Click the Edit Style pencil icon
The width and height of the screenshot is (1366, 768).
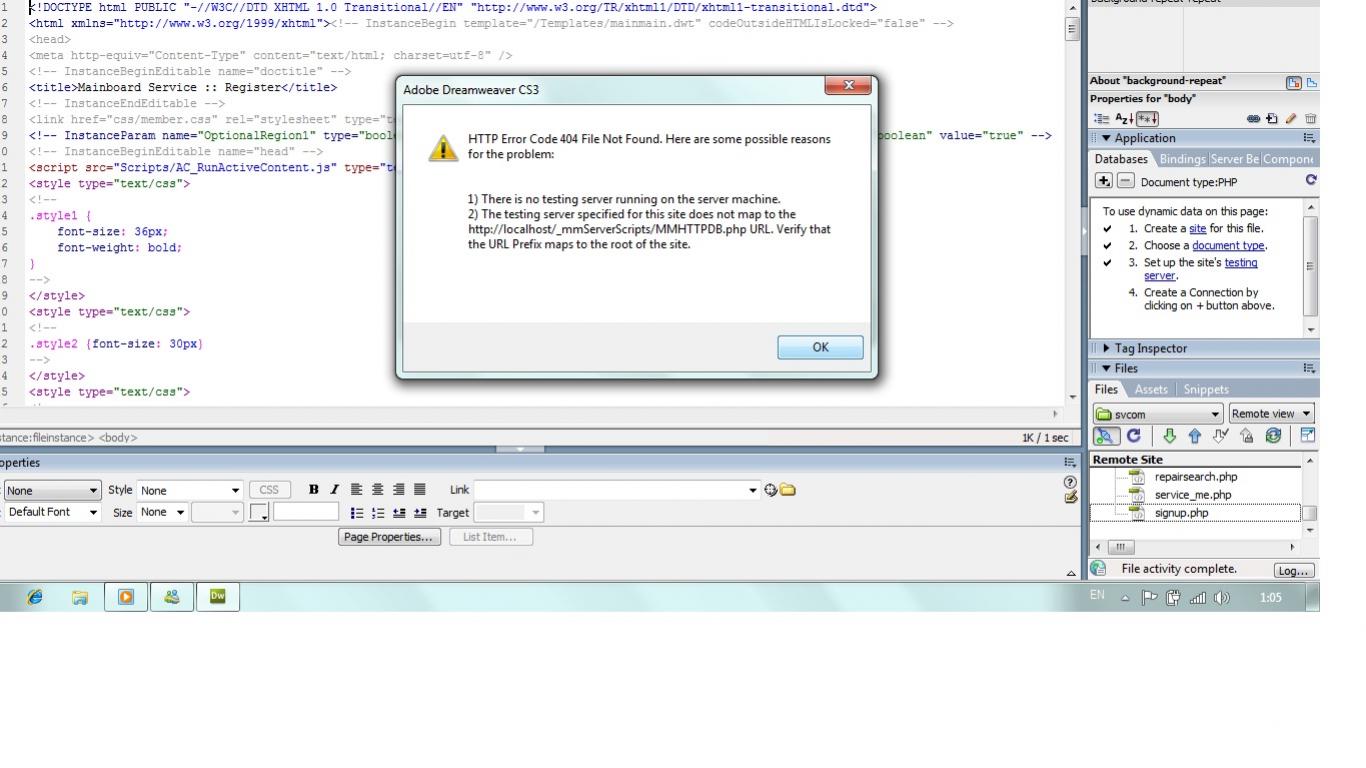(1293, 118)
